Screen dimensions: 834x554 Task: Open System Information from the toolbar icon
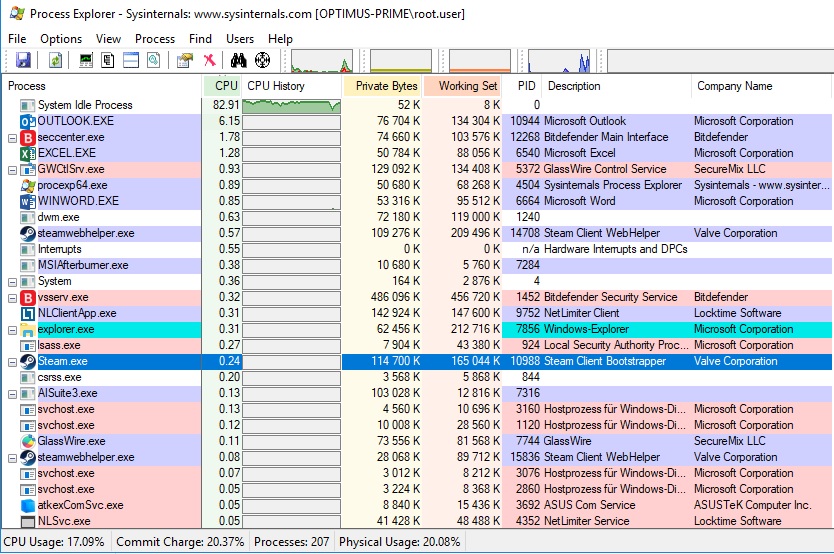click(86, 60)
